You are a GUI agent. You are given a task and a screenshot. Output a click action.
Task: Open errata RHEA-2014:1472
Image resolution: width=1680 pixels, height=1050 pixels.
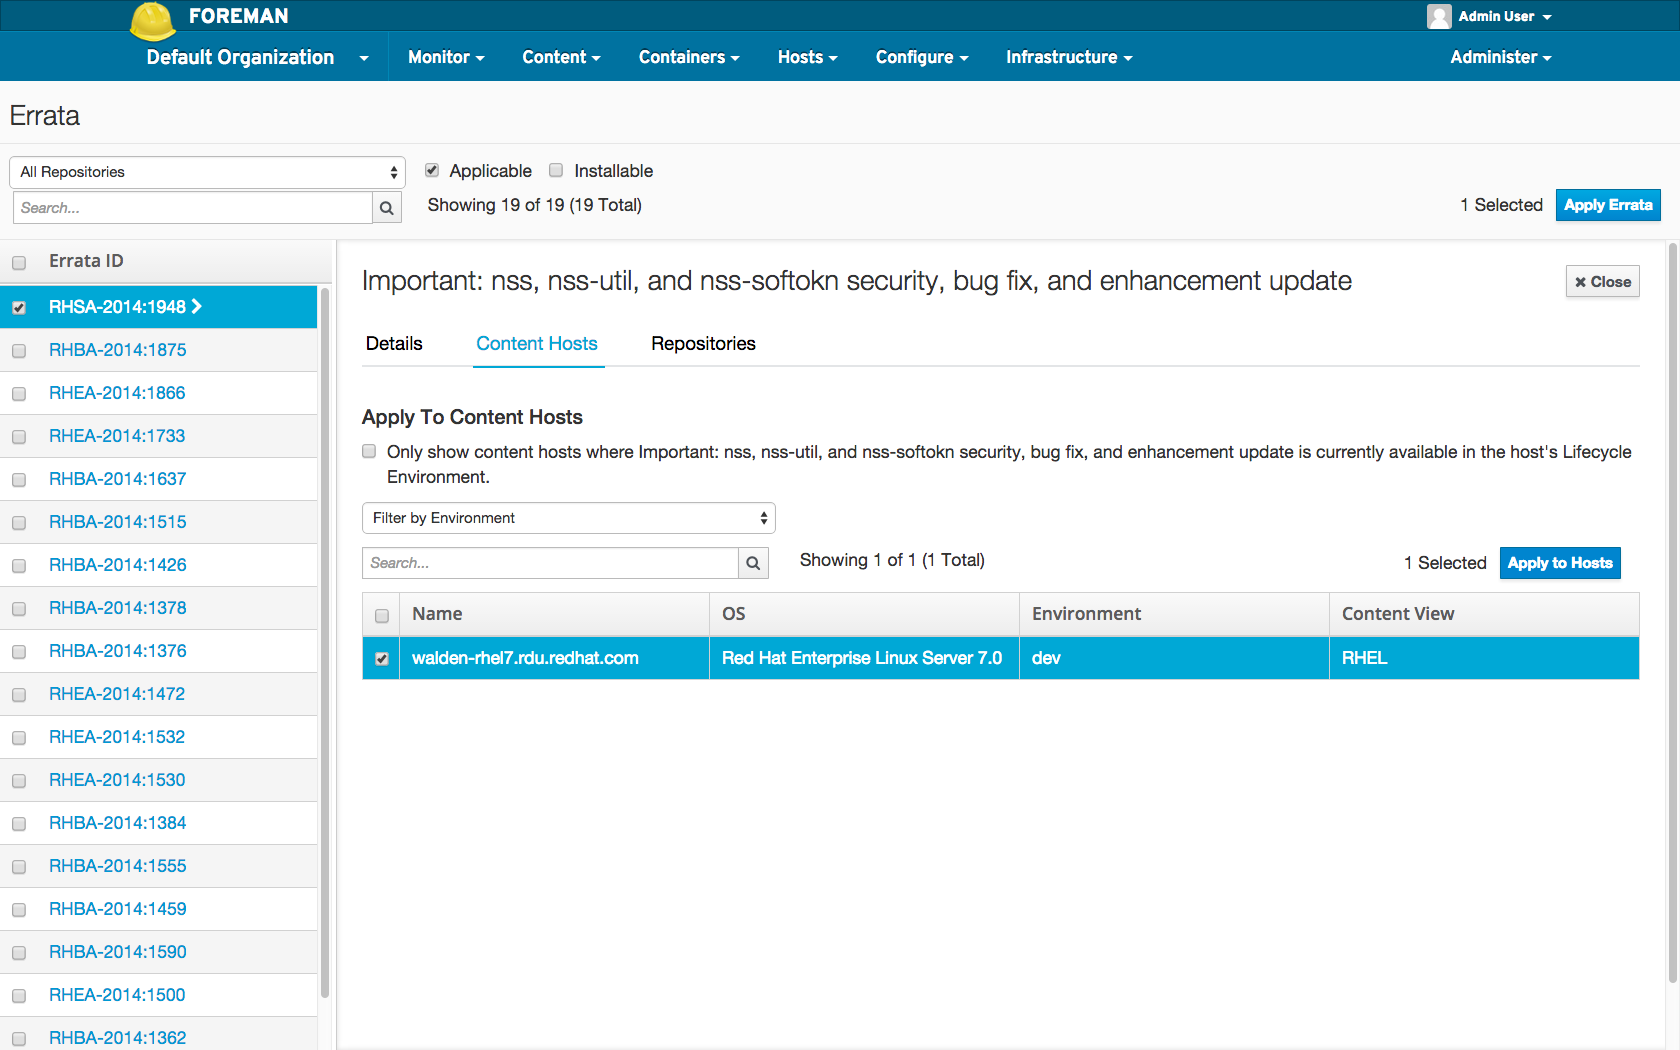point(117,694)
